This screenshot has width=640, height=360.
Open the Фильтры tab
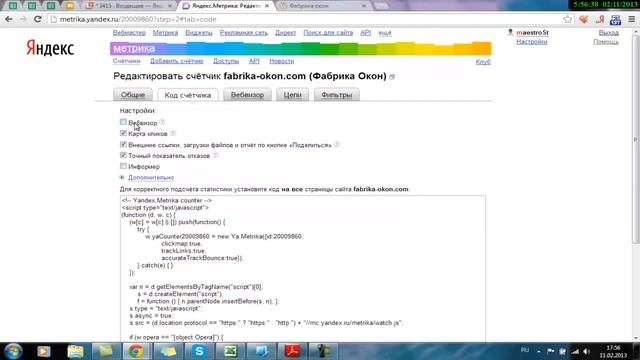click(337, 95)
